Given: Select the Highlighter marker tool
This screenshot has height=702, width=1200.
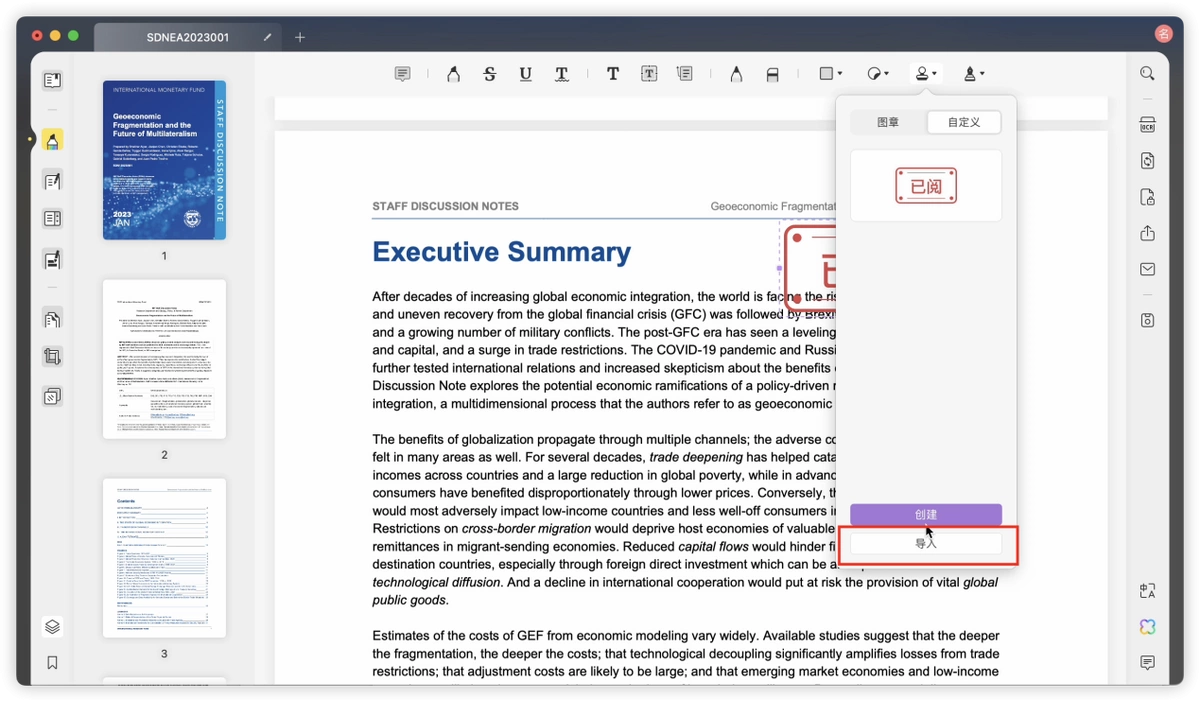Looking at the screenshot, I should point(453,74).
